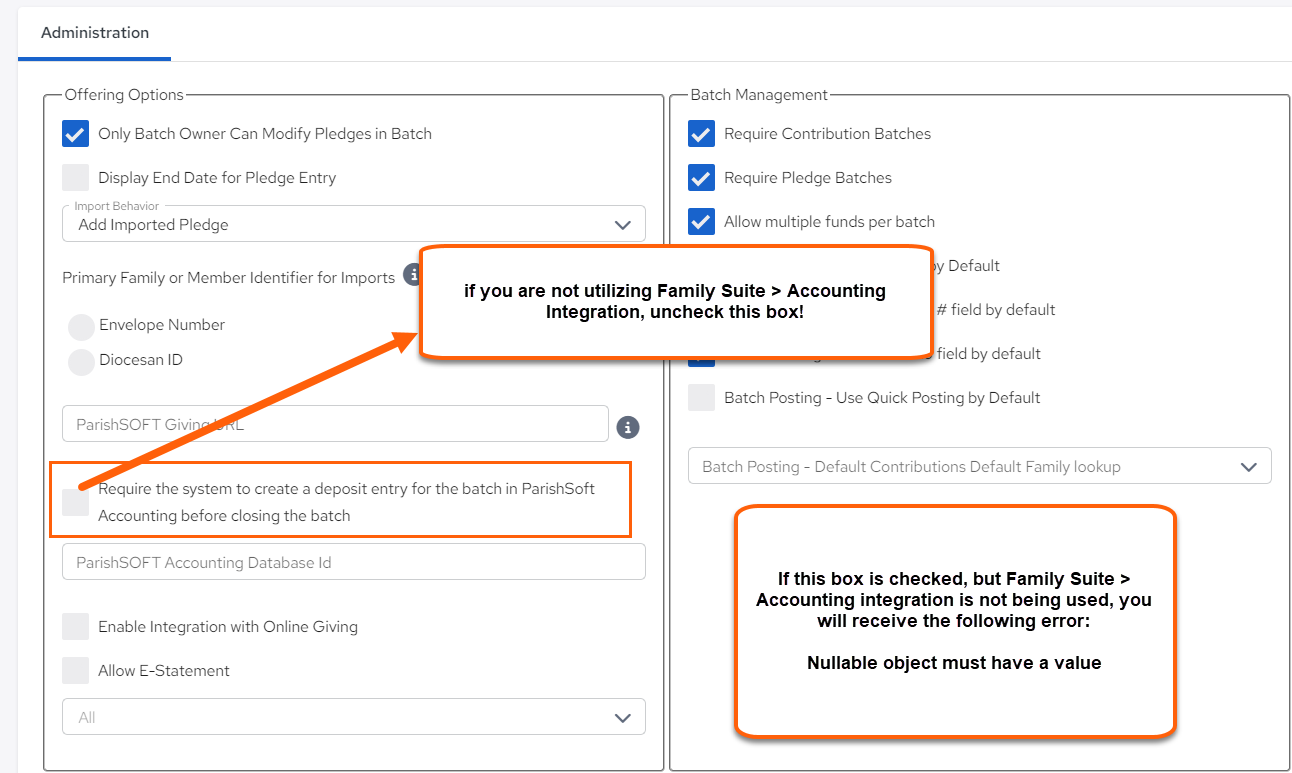Click info icon beside ParishSOFT Giving URL
The height and width of the screenshot is (773, 1292).
tap(628, 427)
